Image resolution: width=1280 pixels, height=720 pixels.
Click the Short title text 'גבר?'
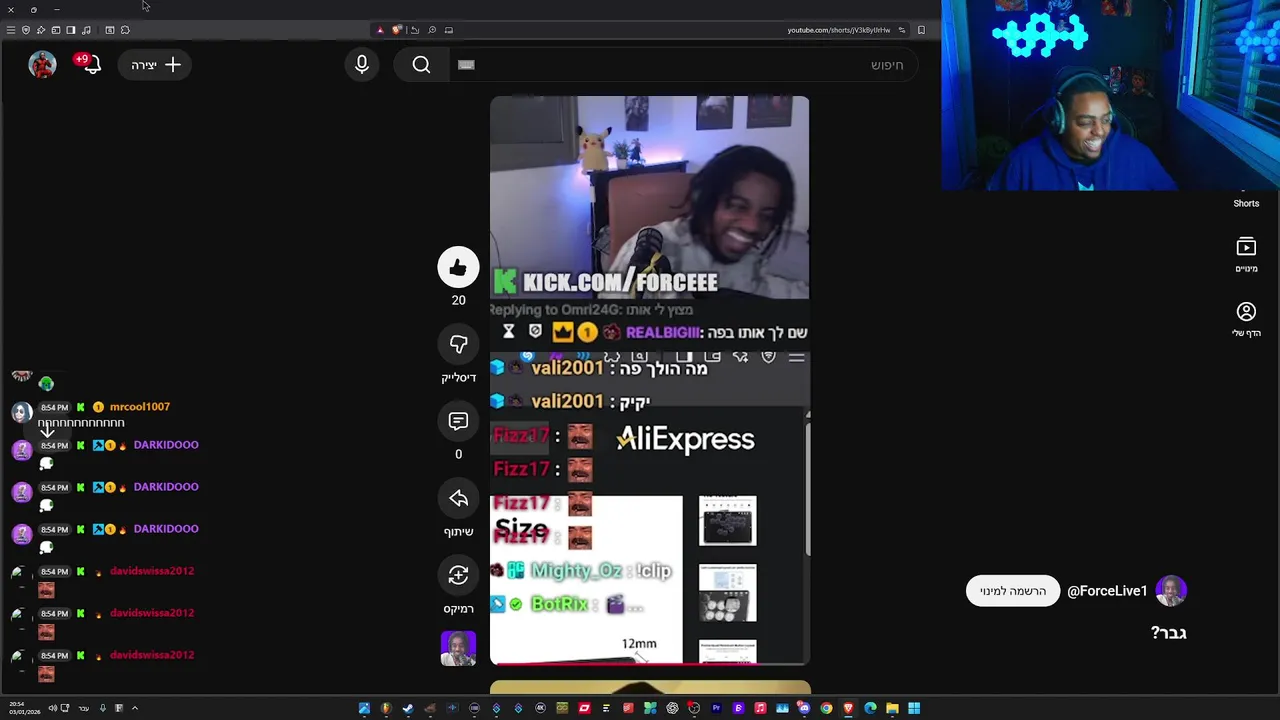(x=1168, y=633)
